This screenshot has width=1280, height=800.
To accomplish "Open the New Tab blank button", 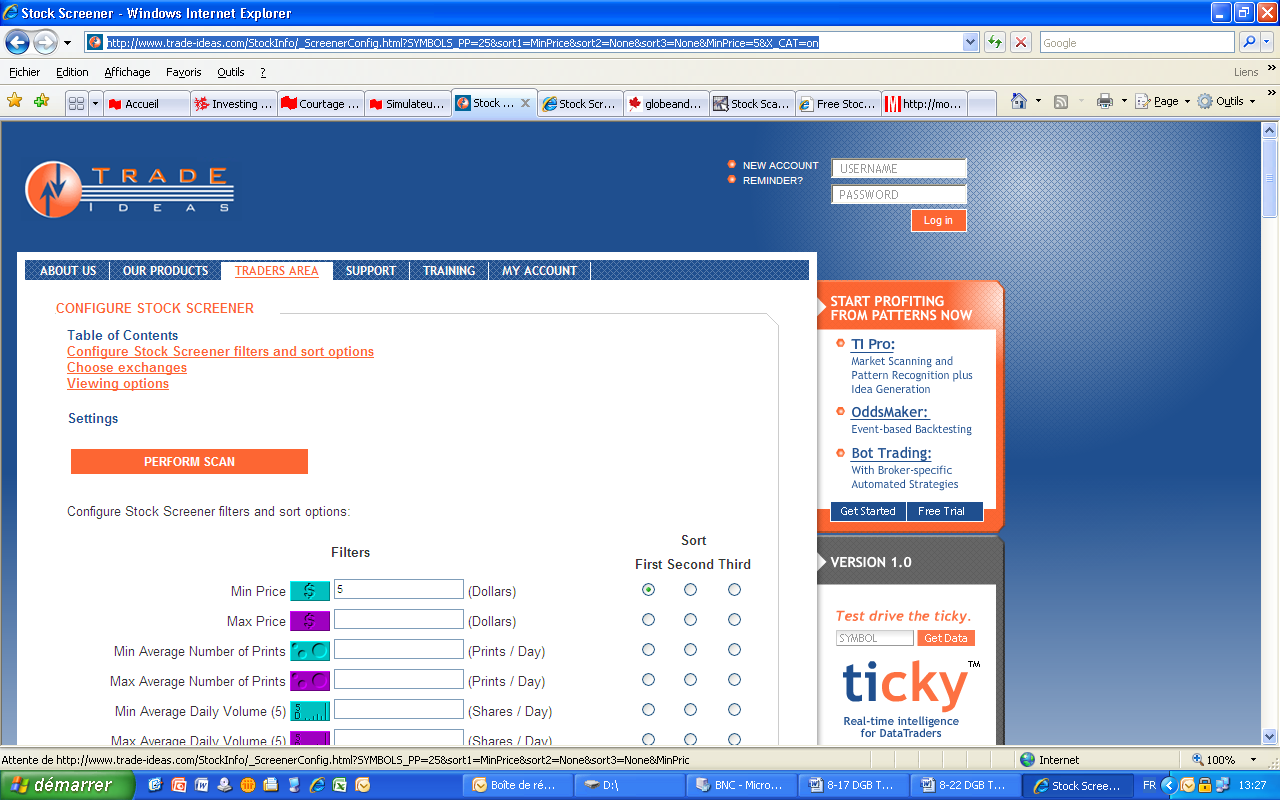I will tap(982, 103).
